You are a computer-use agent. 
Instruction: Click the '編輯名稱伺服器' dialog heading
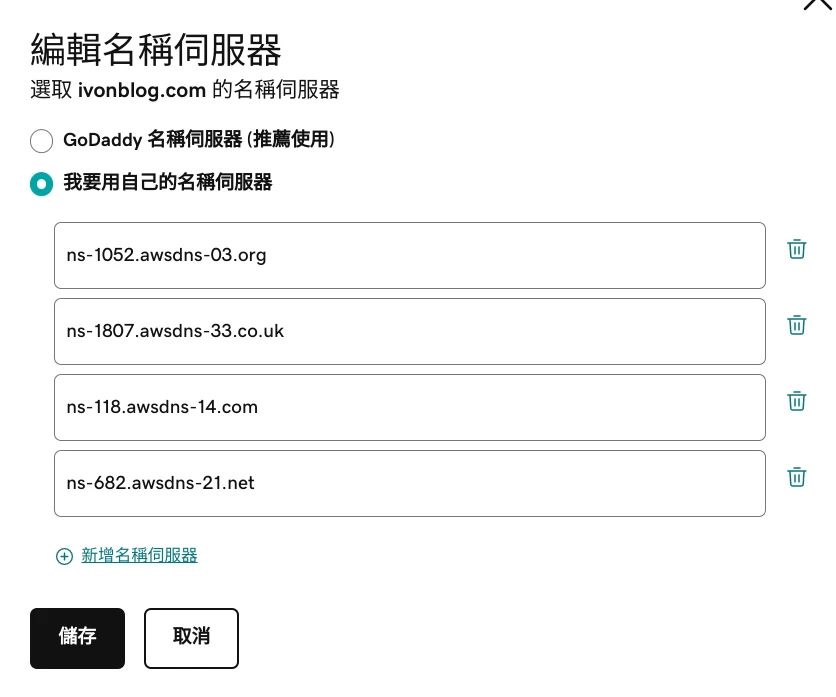[155, 49]
